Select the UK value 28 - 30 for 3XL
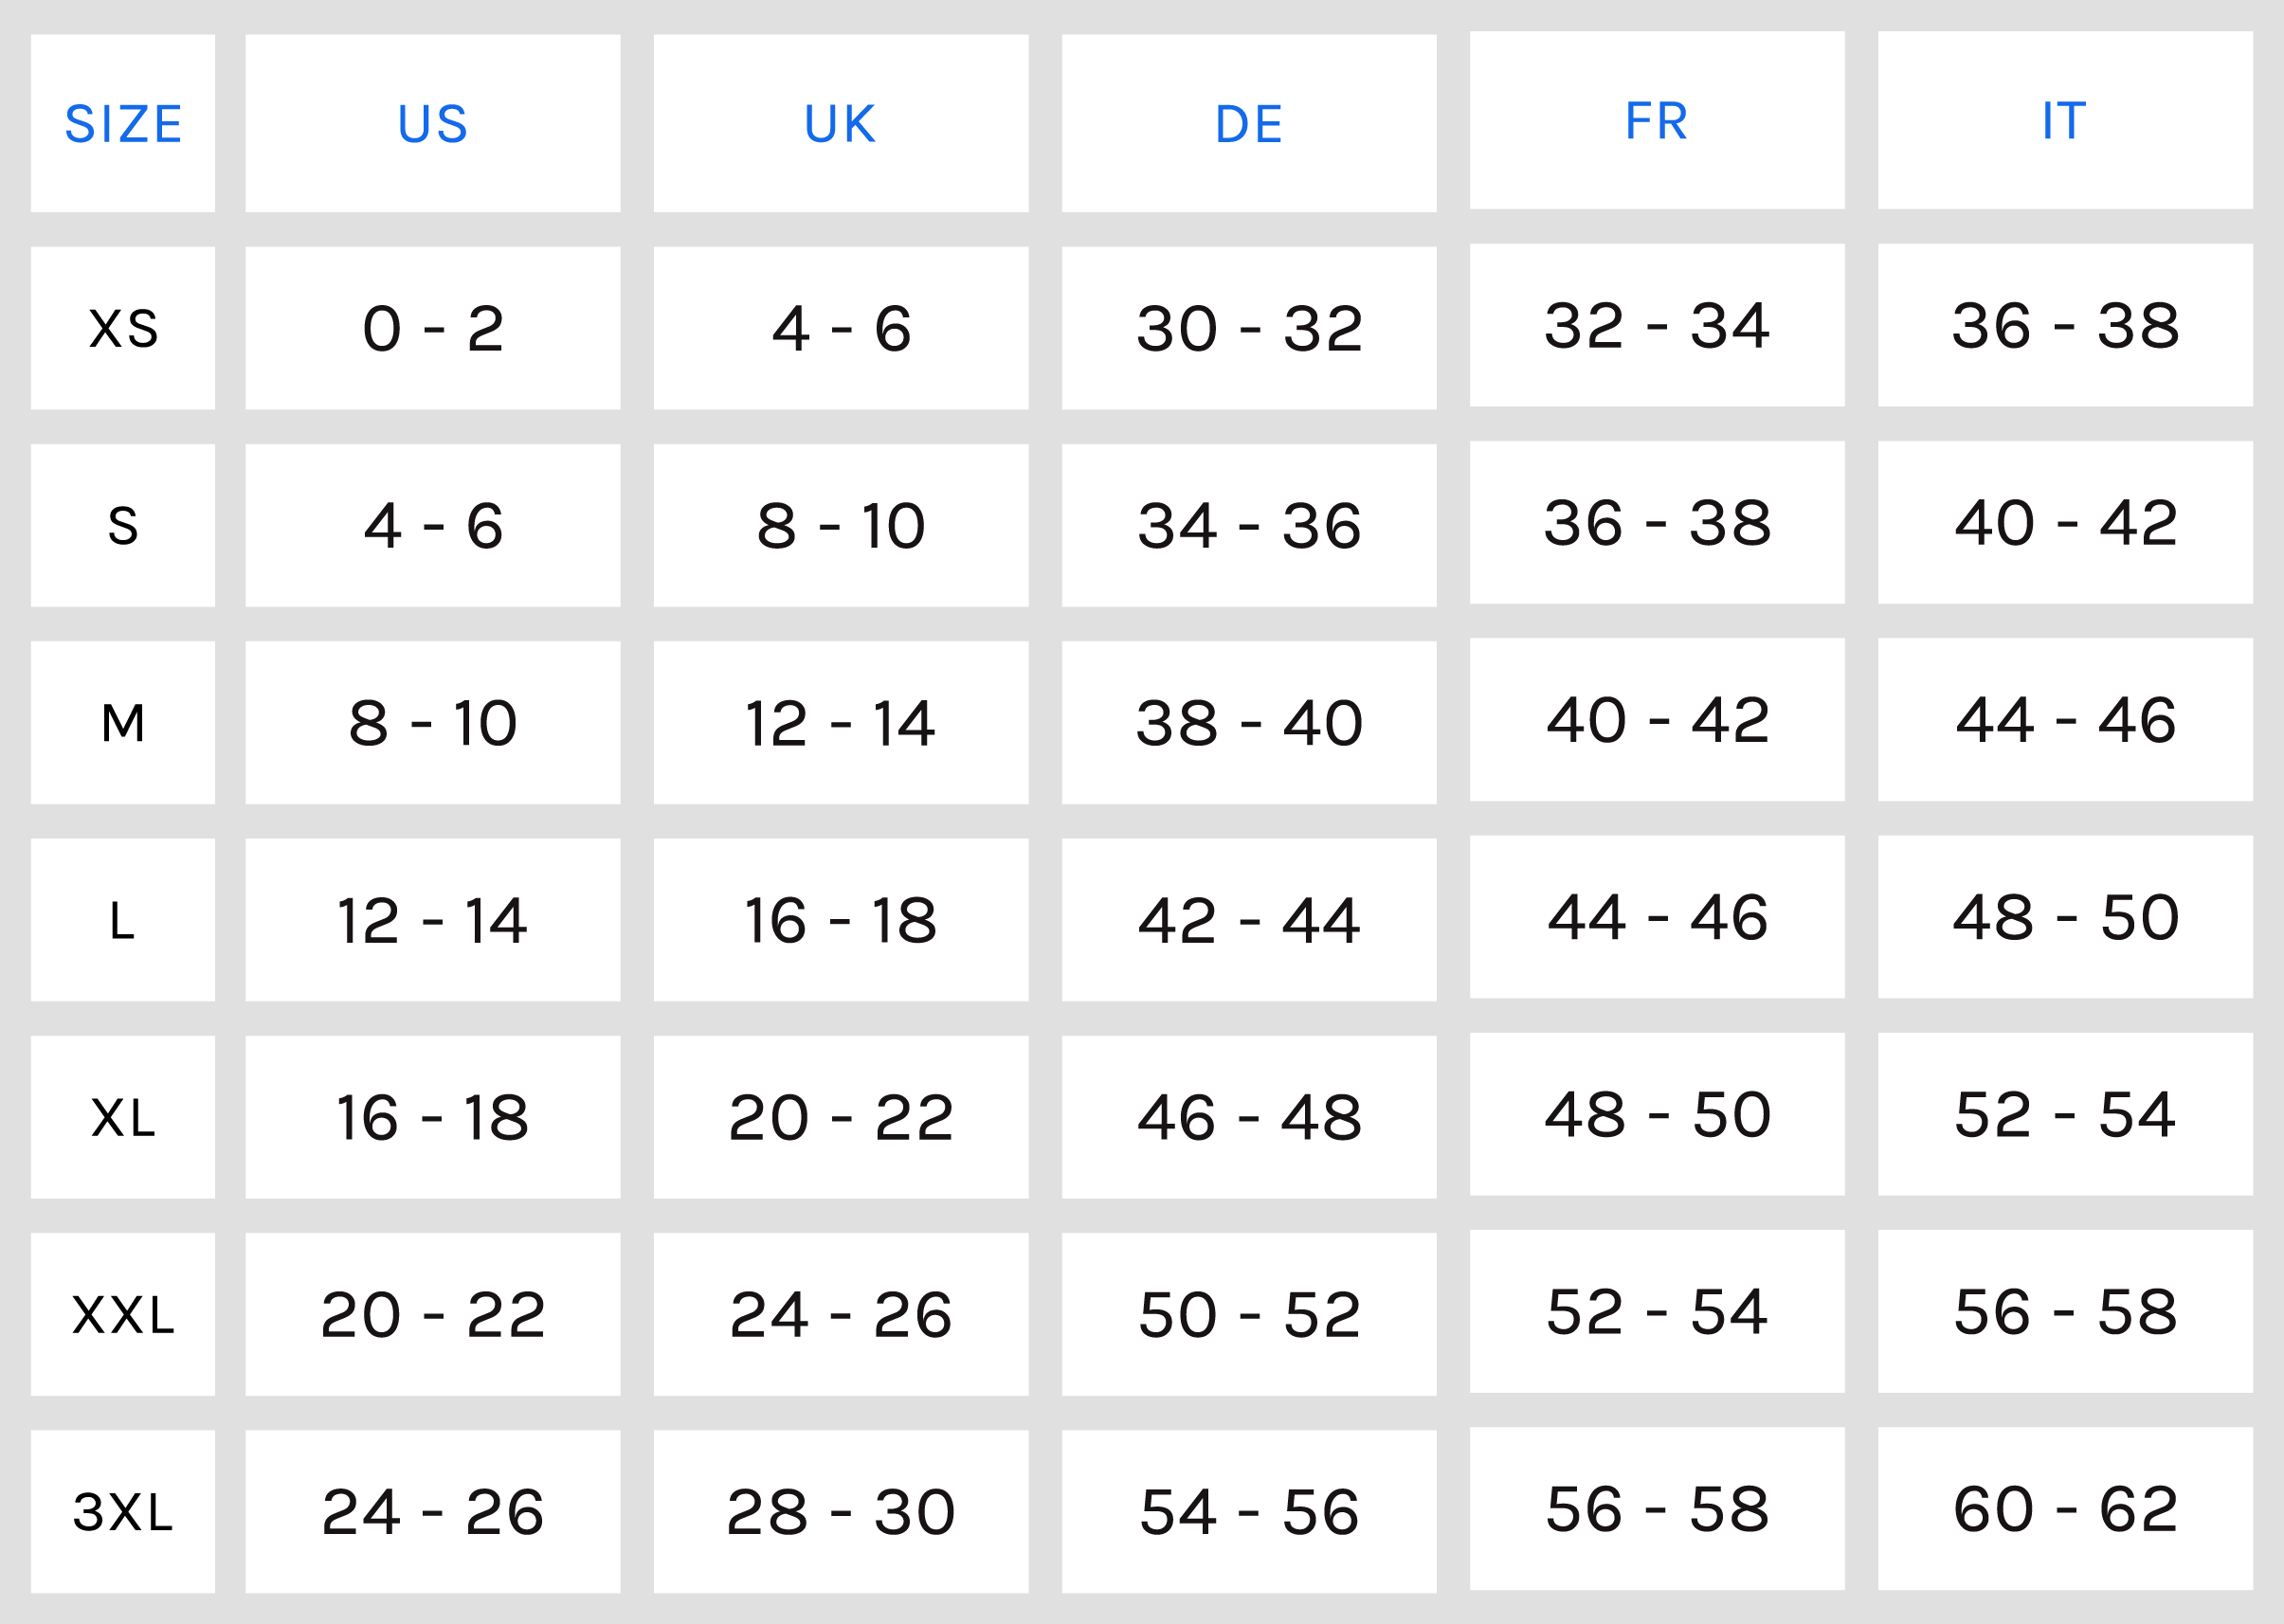Viewport: 2284px width, 1624px height. tap(840, 1511)
